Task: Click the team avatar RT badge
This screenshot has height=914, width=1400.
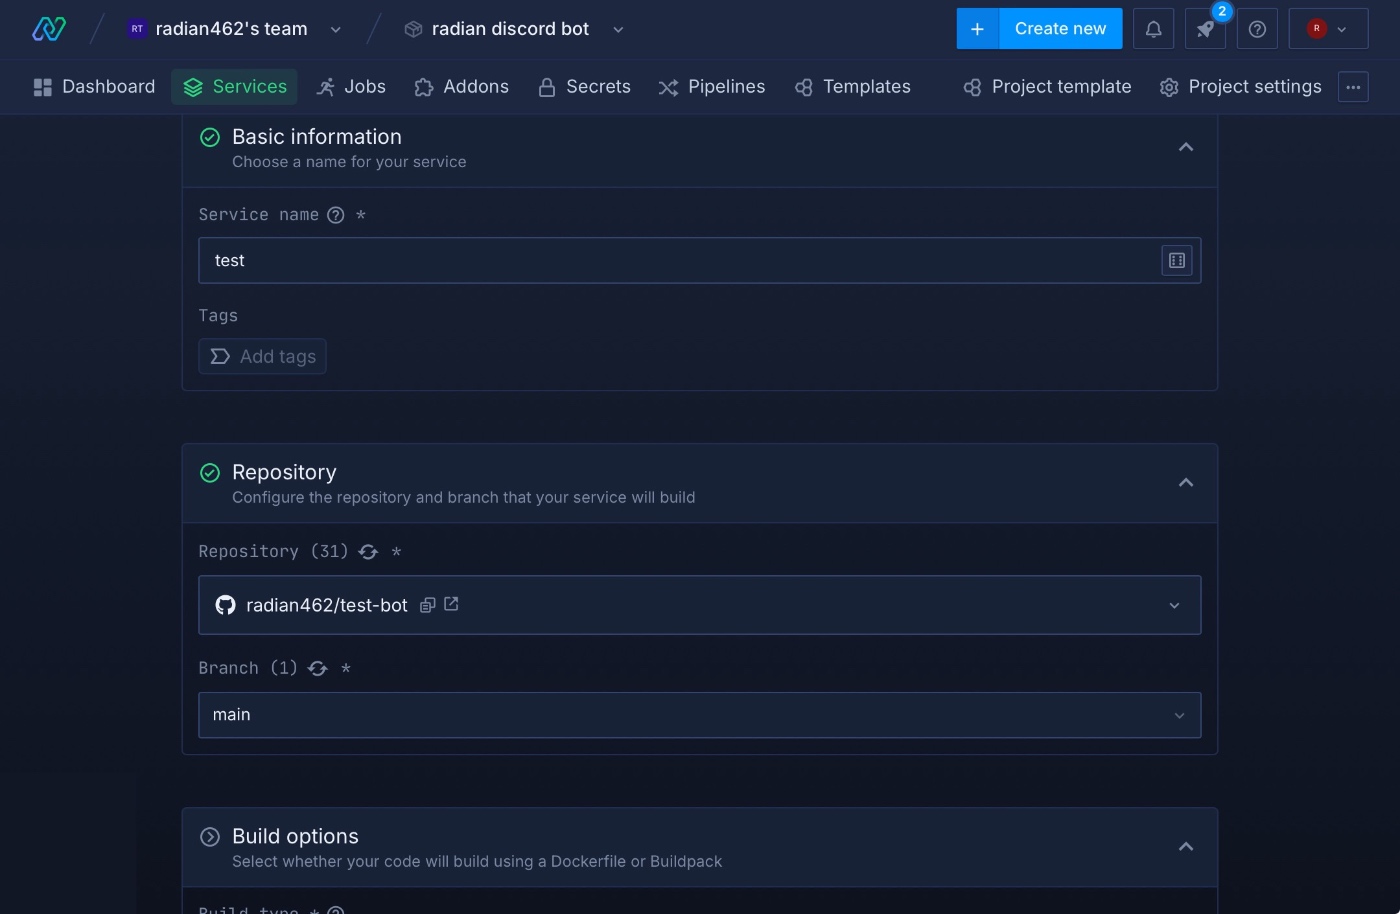Action: pos(137,29)
